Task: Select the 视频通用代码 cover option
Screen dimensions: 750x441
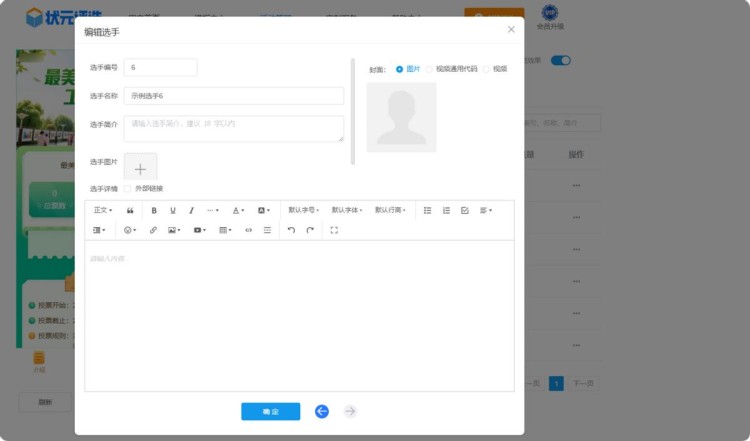Action: [430, 69]
